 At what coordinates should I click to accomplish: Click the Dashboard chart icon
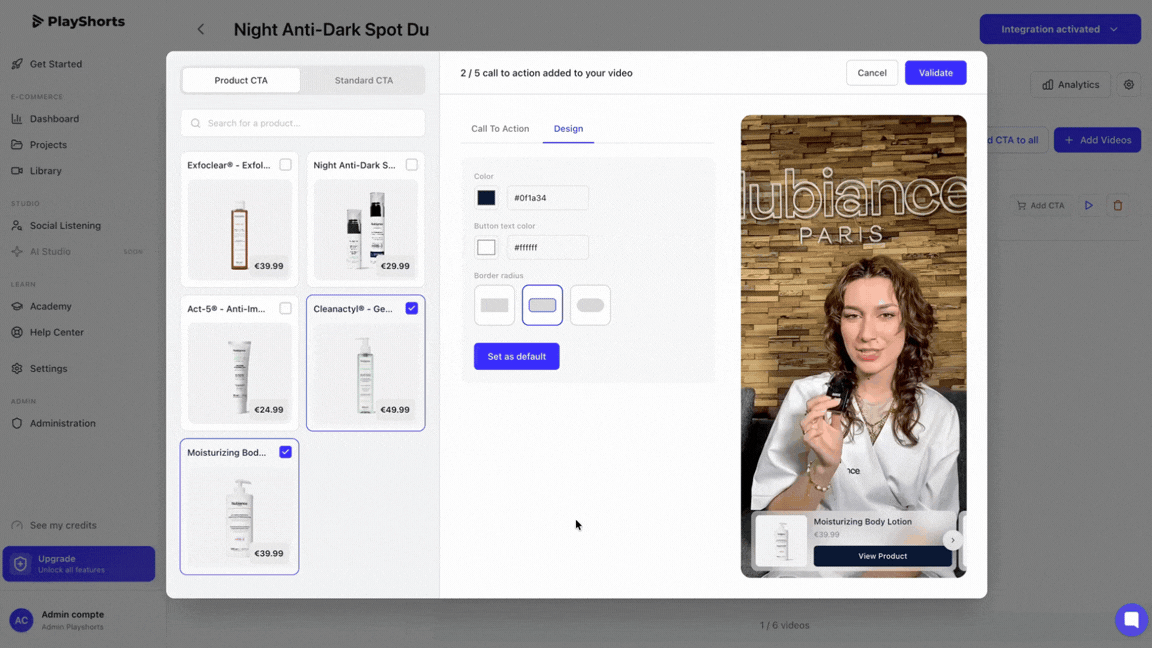tap(17, 118)
